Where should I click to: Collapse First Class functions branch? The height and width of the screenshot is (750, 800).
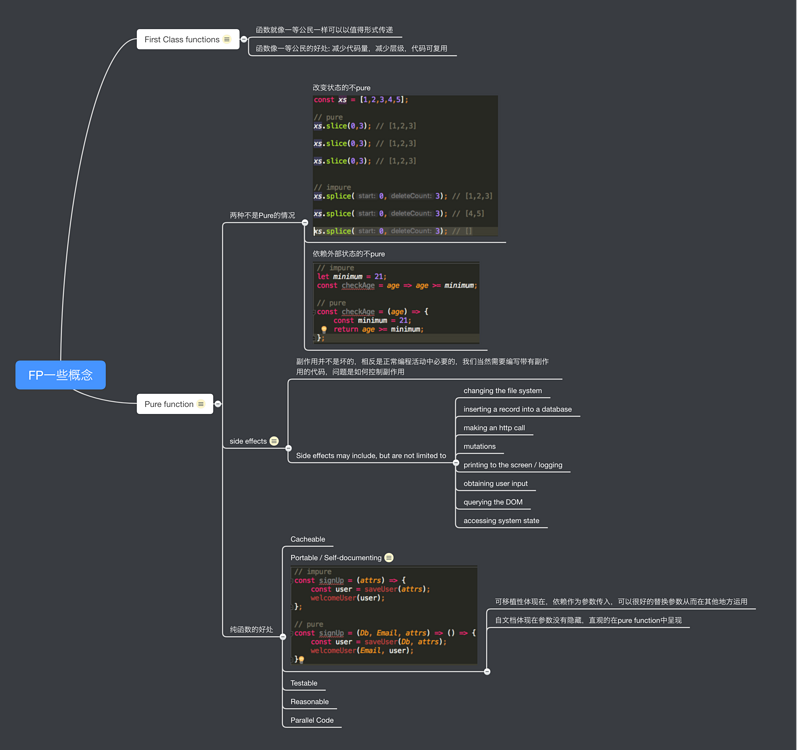click(x=244, y=39)
